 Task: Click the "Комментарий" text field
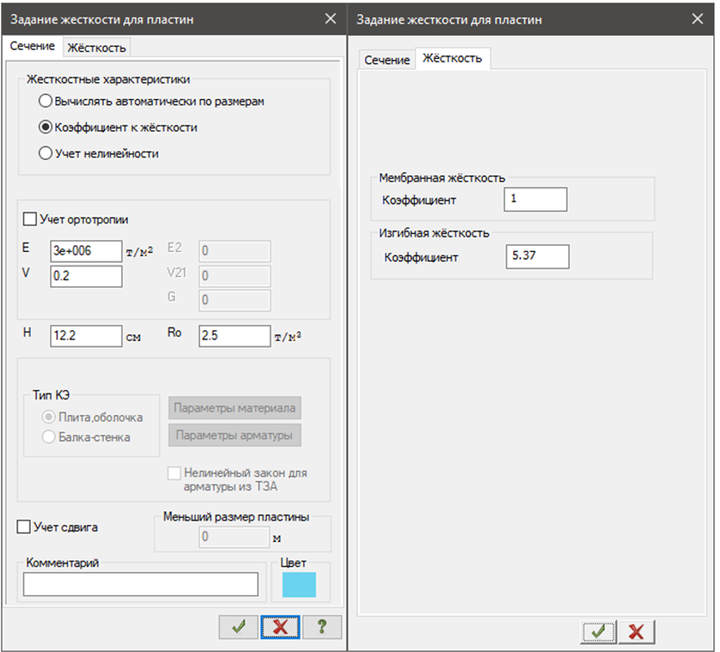point(140,584)
